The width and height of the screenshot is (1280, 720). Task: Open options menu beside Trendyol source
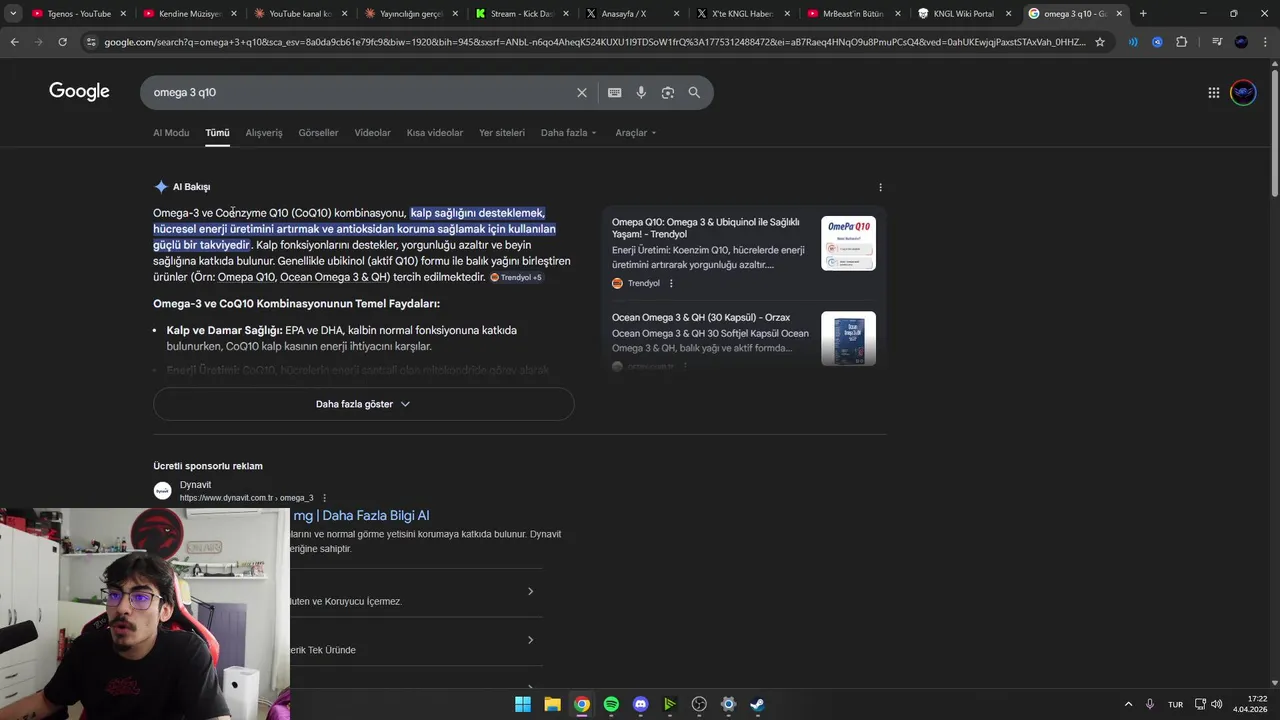click(x=671, y=283)
